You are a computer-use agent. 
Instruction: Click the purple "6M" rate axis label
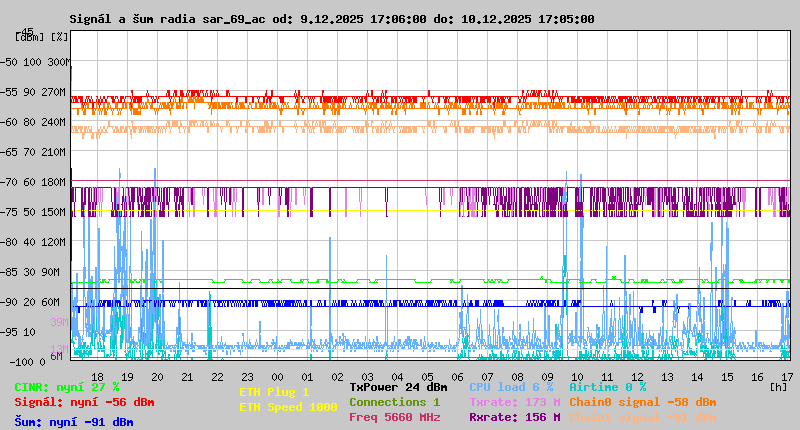56,356
